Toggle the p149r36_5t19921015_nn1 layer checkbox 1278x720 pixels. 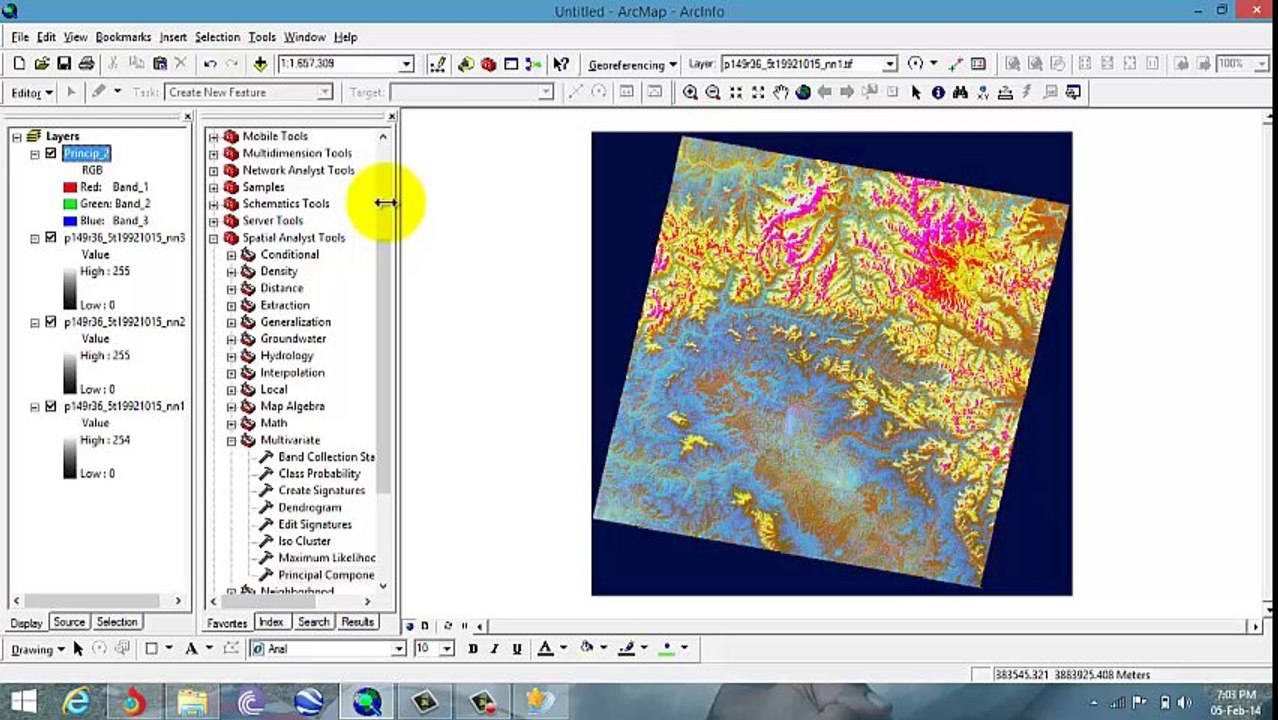point(51,406)
